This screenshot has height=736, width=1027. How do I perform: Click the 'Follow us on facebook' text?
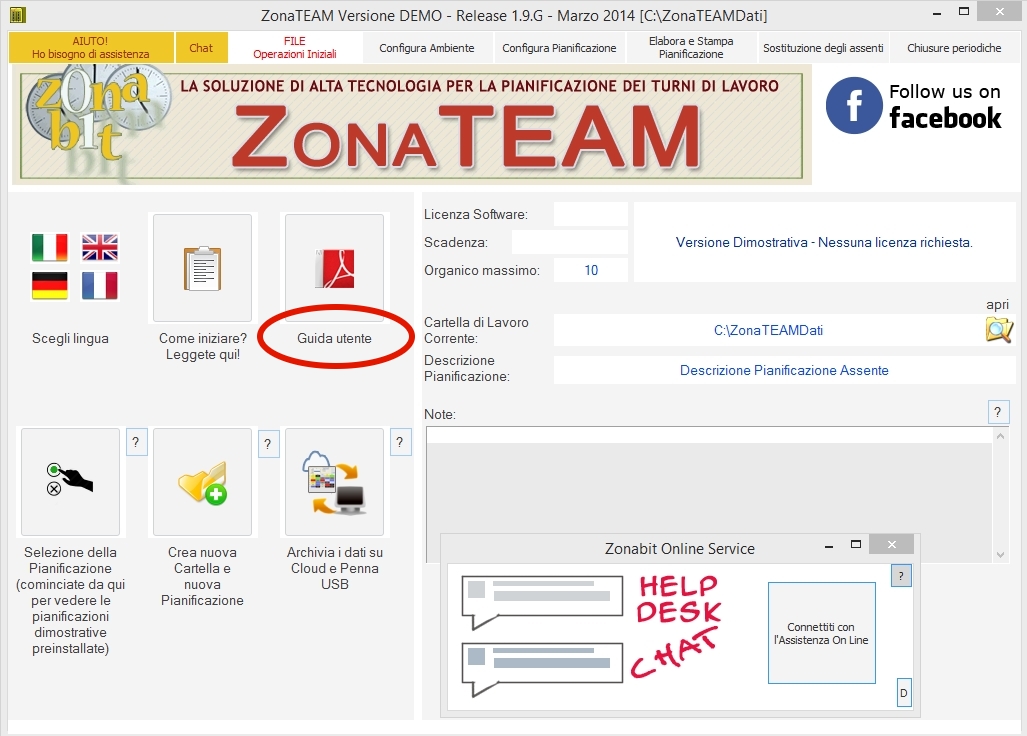(945, 107)
